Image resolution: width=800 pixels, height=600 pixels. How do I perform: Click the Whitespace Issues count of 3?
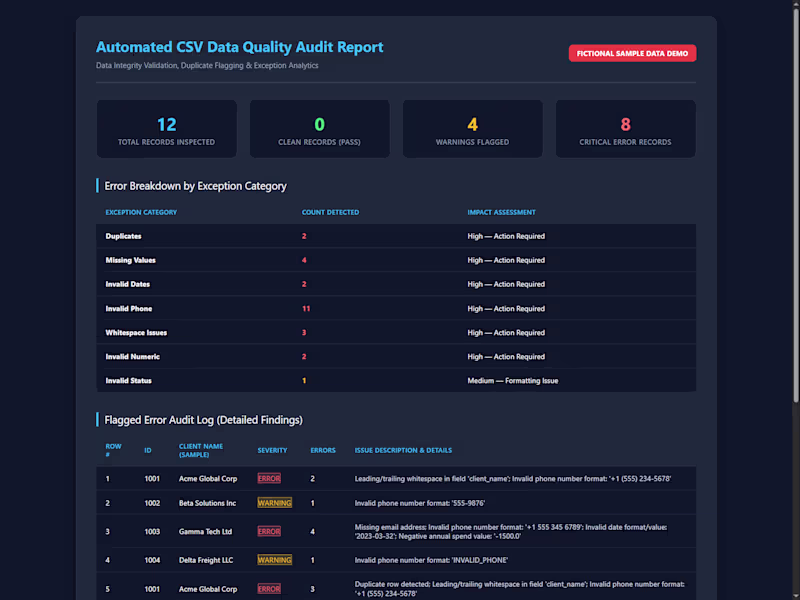304,333
